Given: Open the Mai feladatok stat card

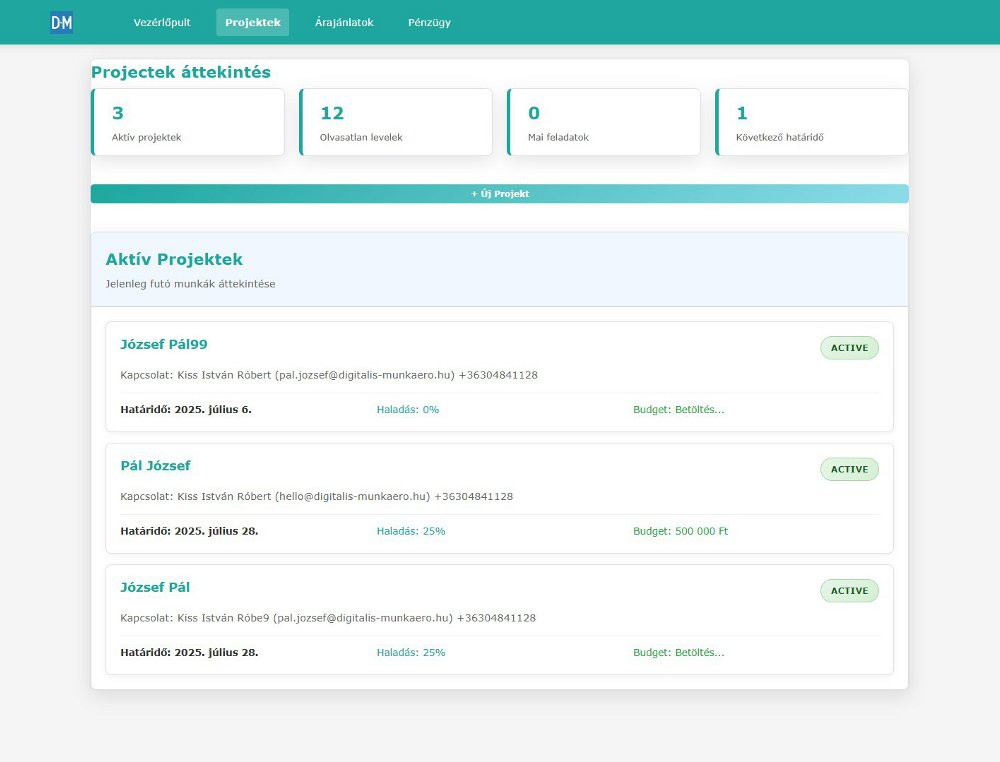Looking at the screenshot, I should (x=604, y=122).
